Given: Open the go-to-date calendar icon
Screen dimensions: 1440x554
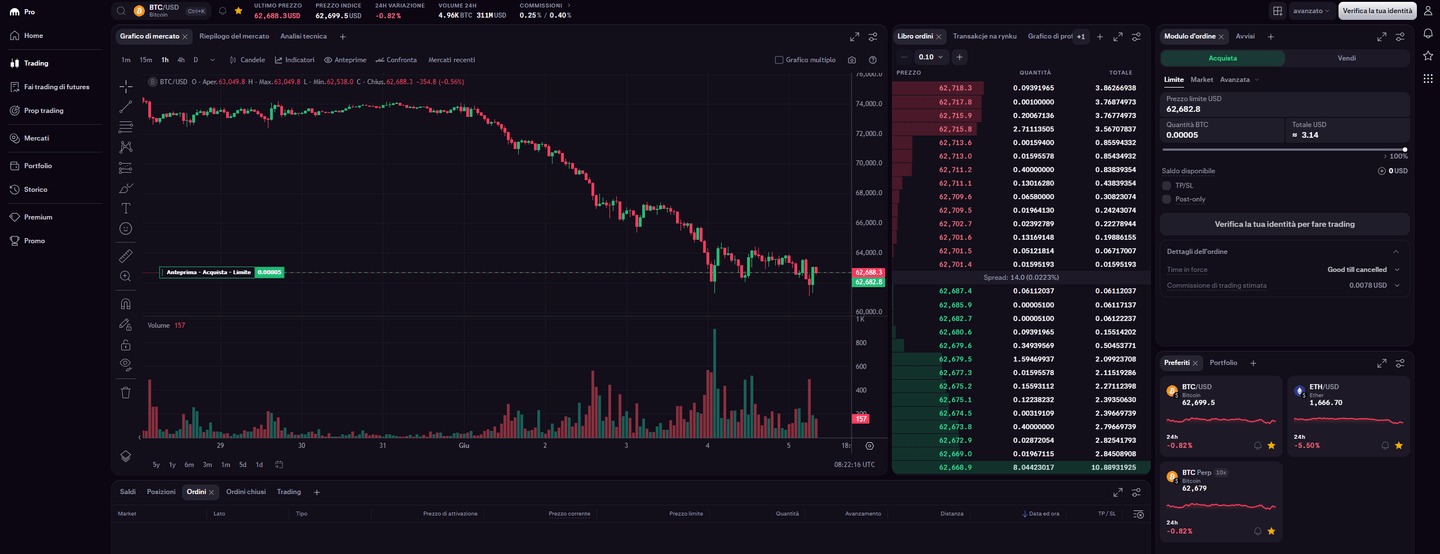Looking at the screenshot, I should point(279,464).
